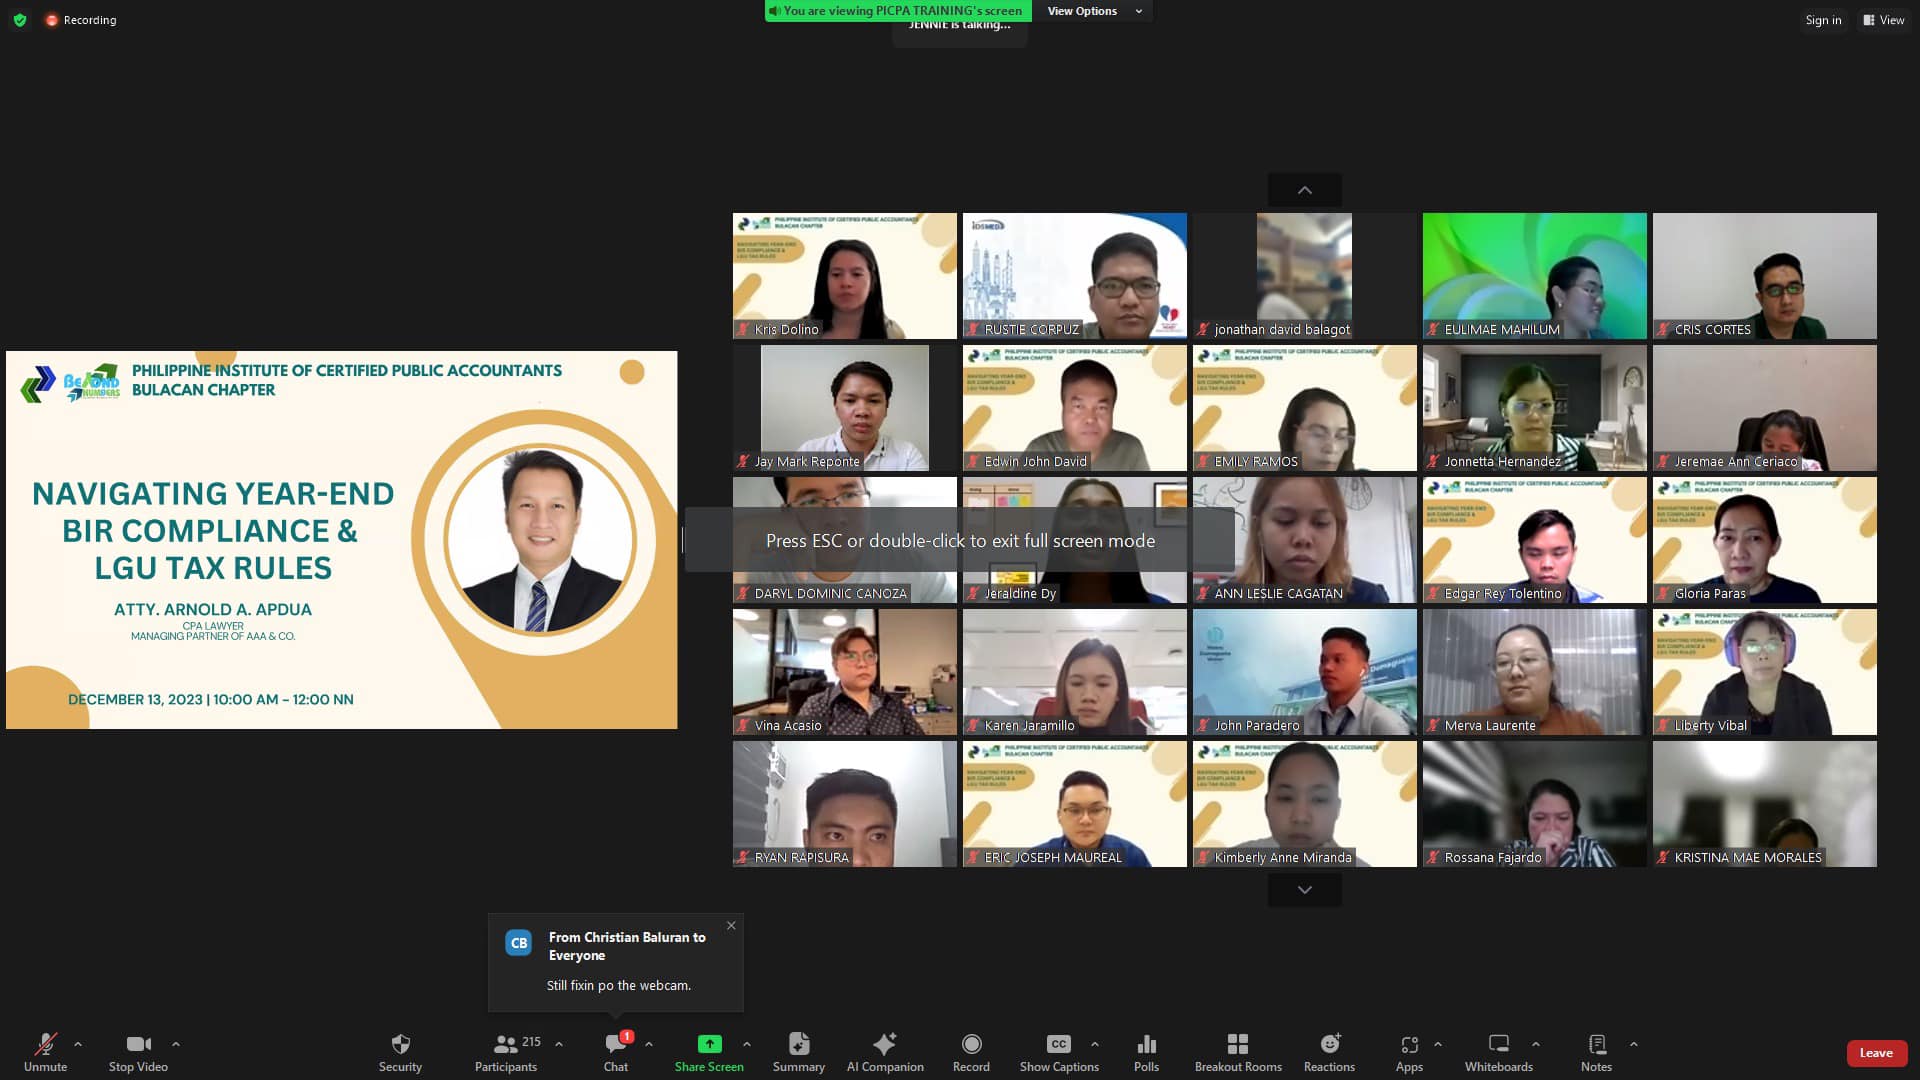Viewport: 1920px width, 1080px height.
Task: Select Jonnetta Hernandez video tile
Action: tap(1534, 408)
